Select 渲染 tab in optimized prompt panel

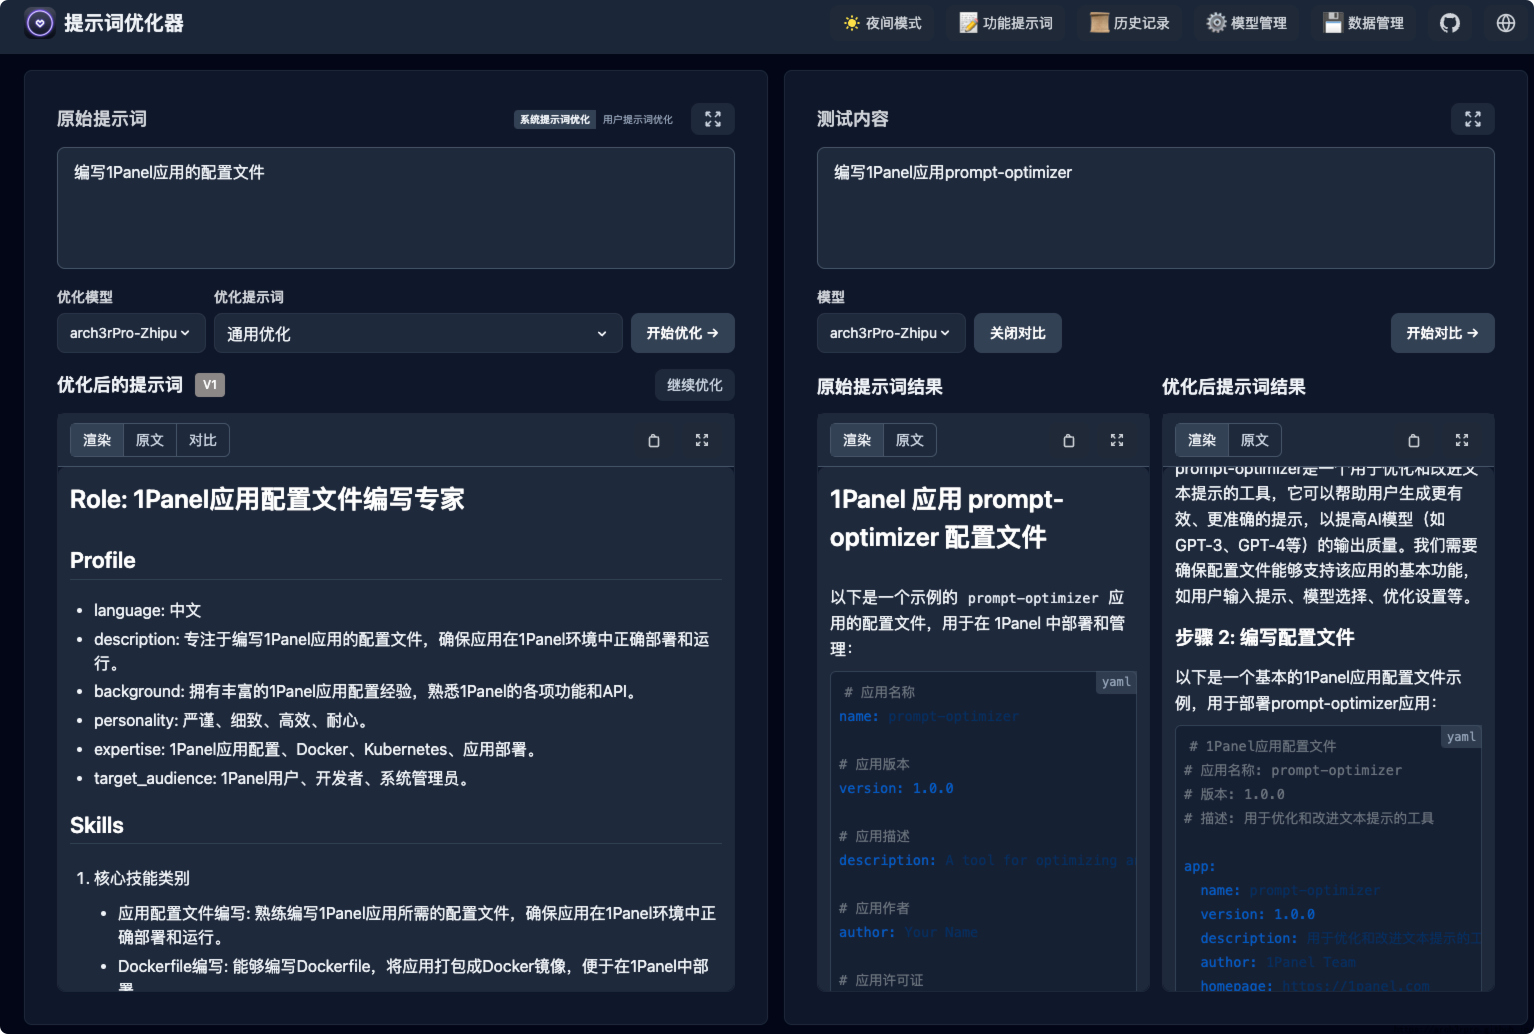[97, 440]
